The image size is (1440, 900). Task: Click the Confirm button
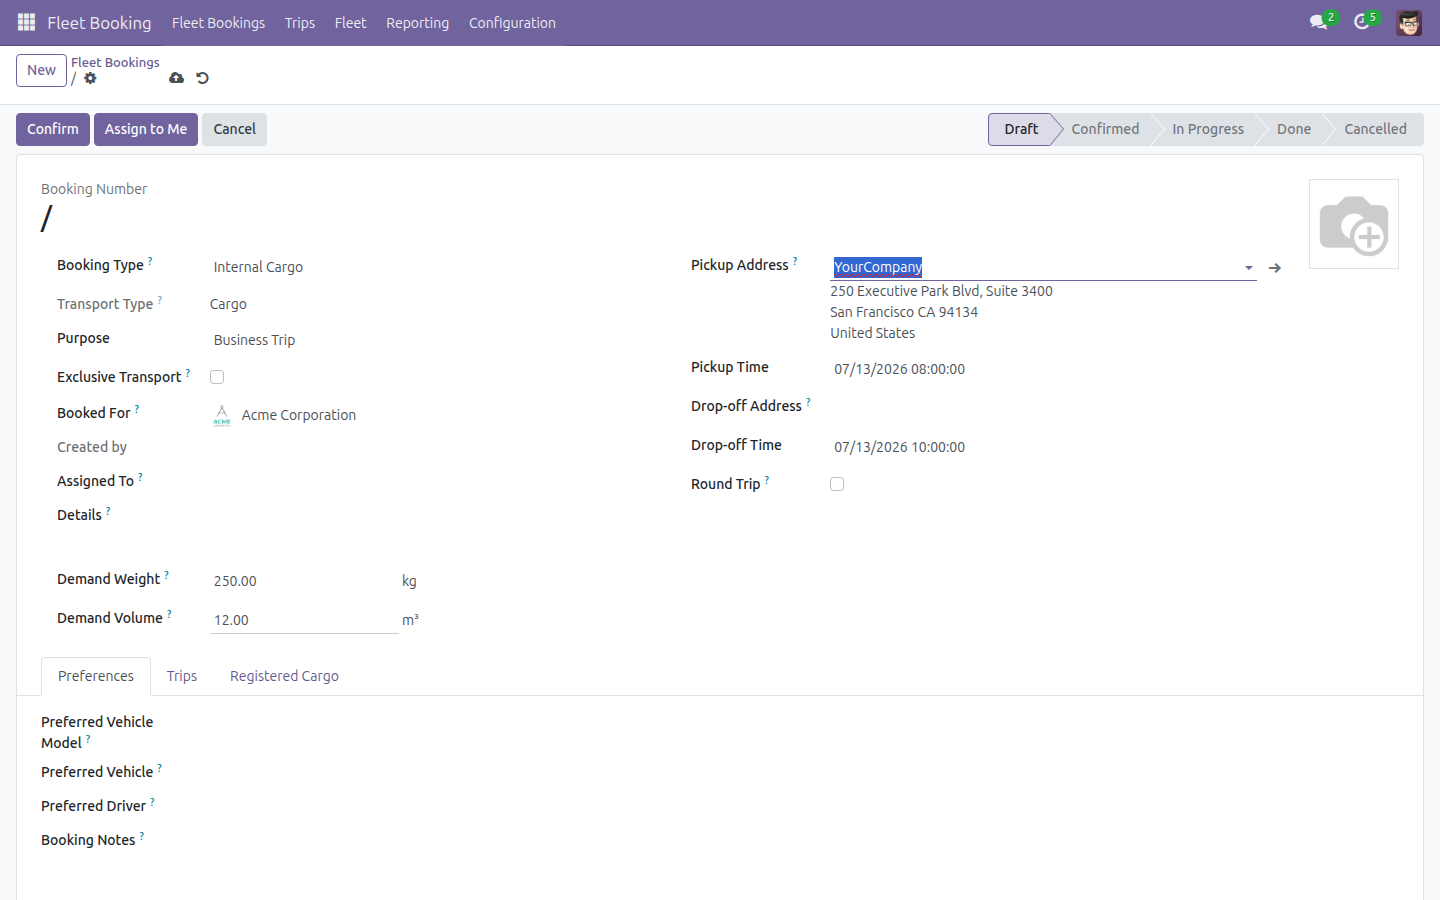[x=53, y=129]
